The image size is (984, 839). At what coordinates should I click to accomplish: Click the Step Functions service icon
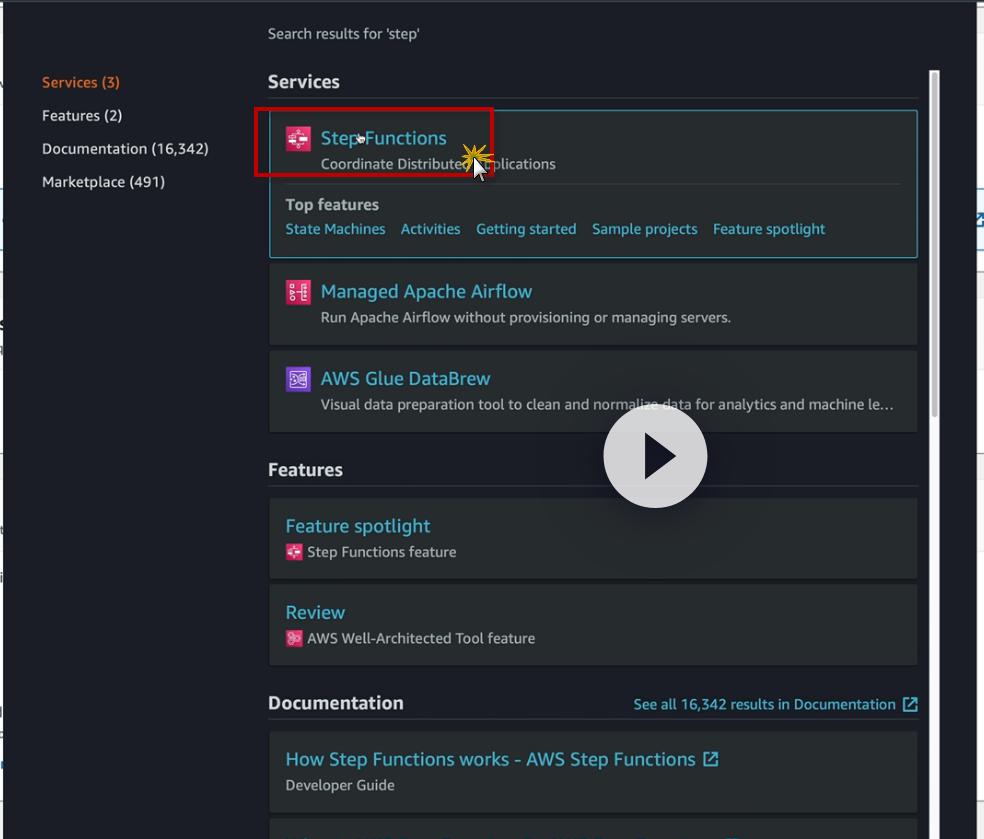point(298,139)
